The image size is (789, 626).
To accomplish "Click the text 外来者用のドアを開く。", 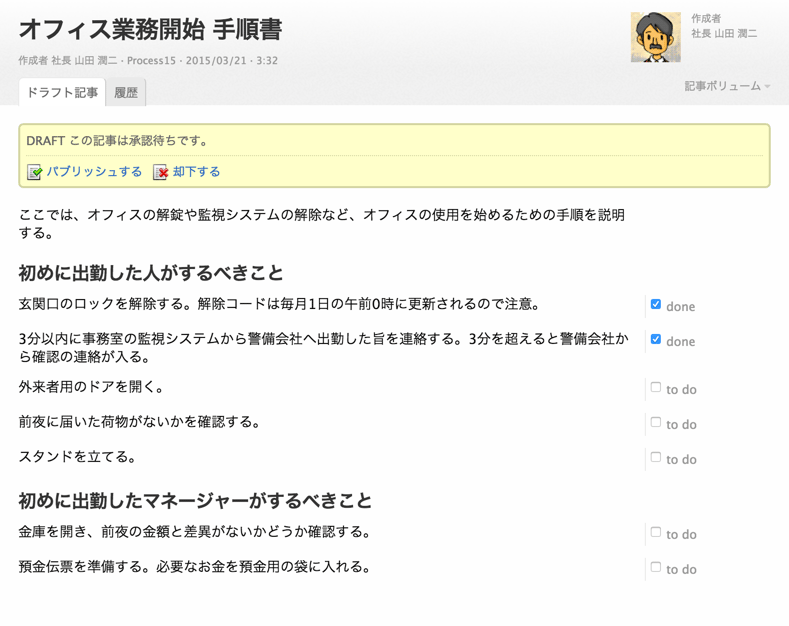I will coord(91,386).
